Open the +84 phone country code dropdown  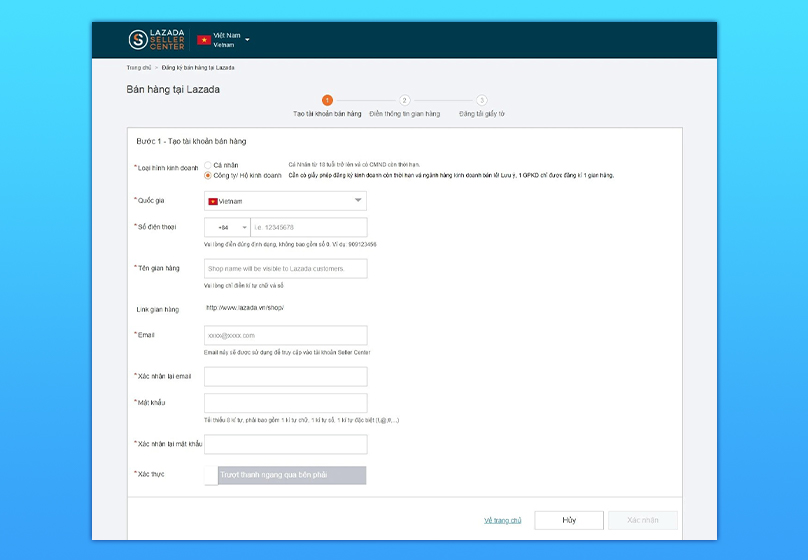coord(226,228)
